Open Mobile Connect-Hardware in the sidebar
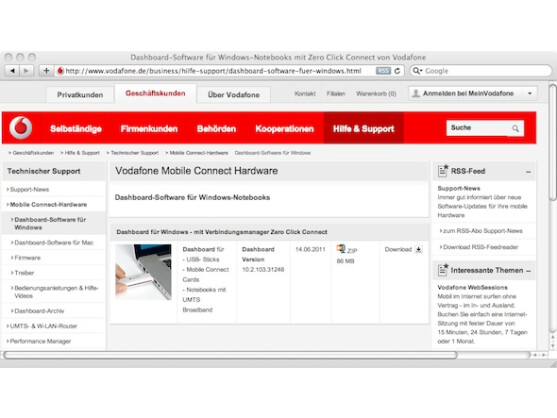557x418 pixels. tap(48, 205)
